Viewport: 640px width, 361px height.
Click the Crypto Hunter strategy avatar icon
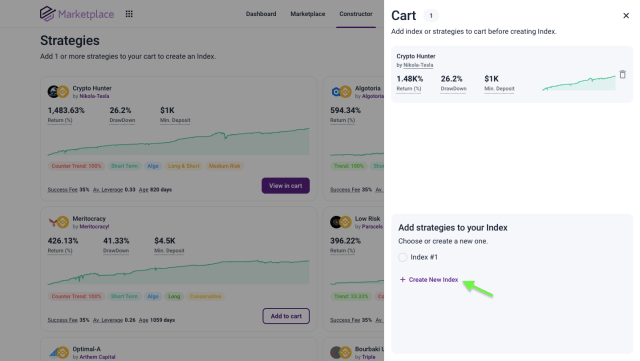tap(58, 91)
